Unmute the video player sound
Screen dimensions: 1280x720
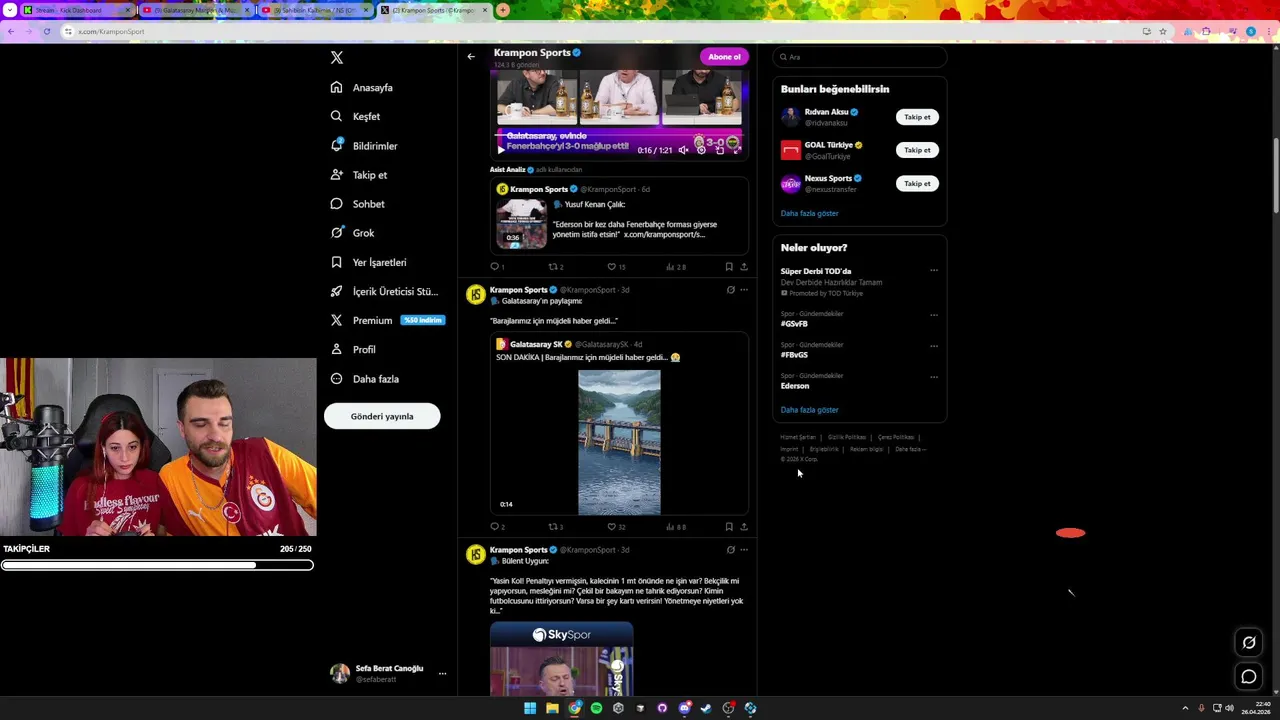tap(683, 150)
